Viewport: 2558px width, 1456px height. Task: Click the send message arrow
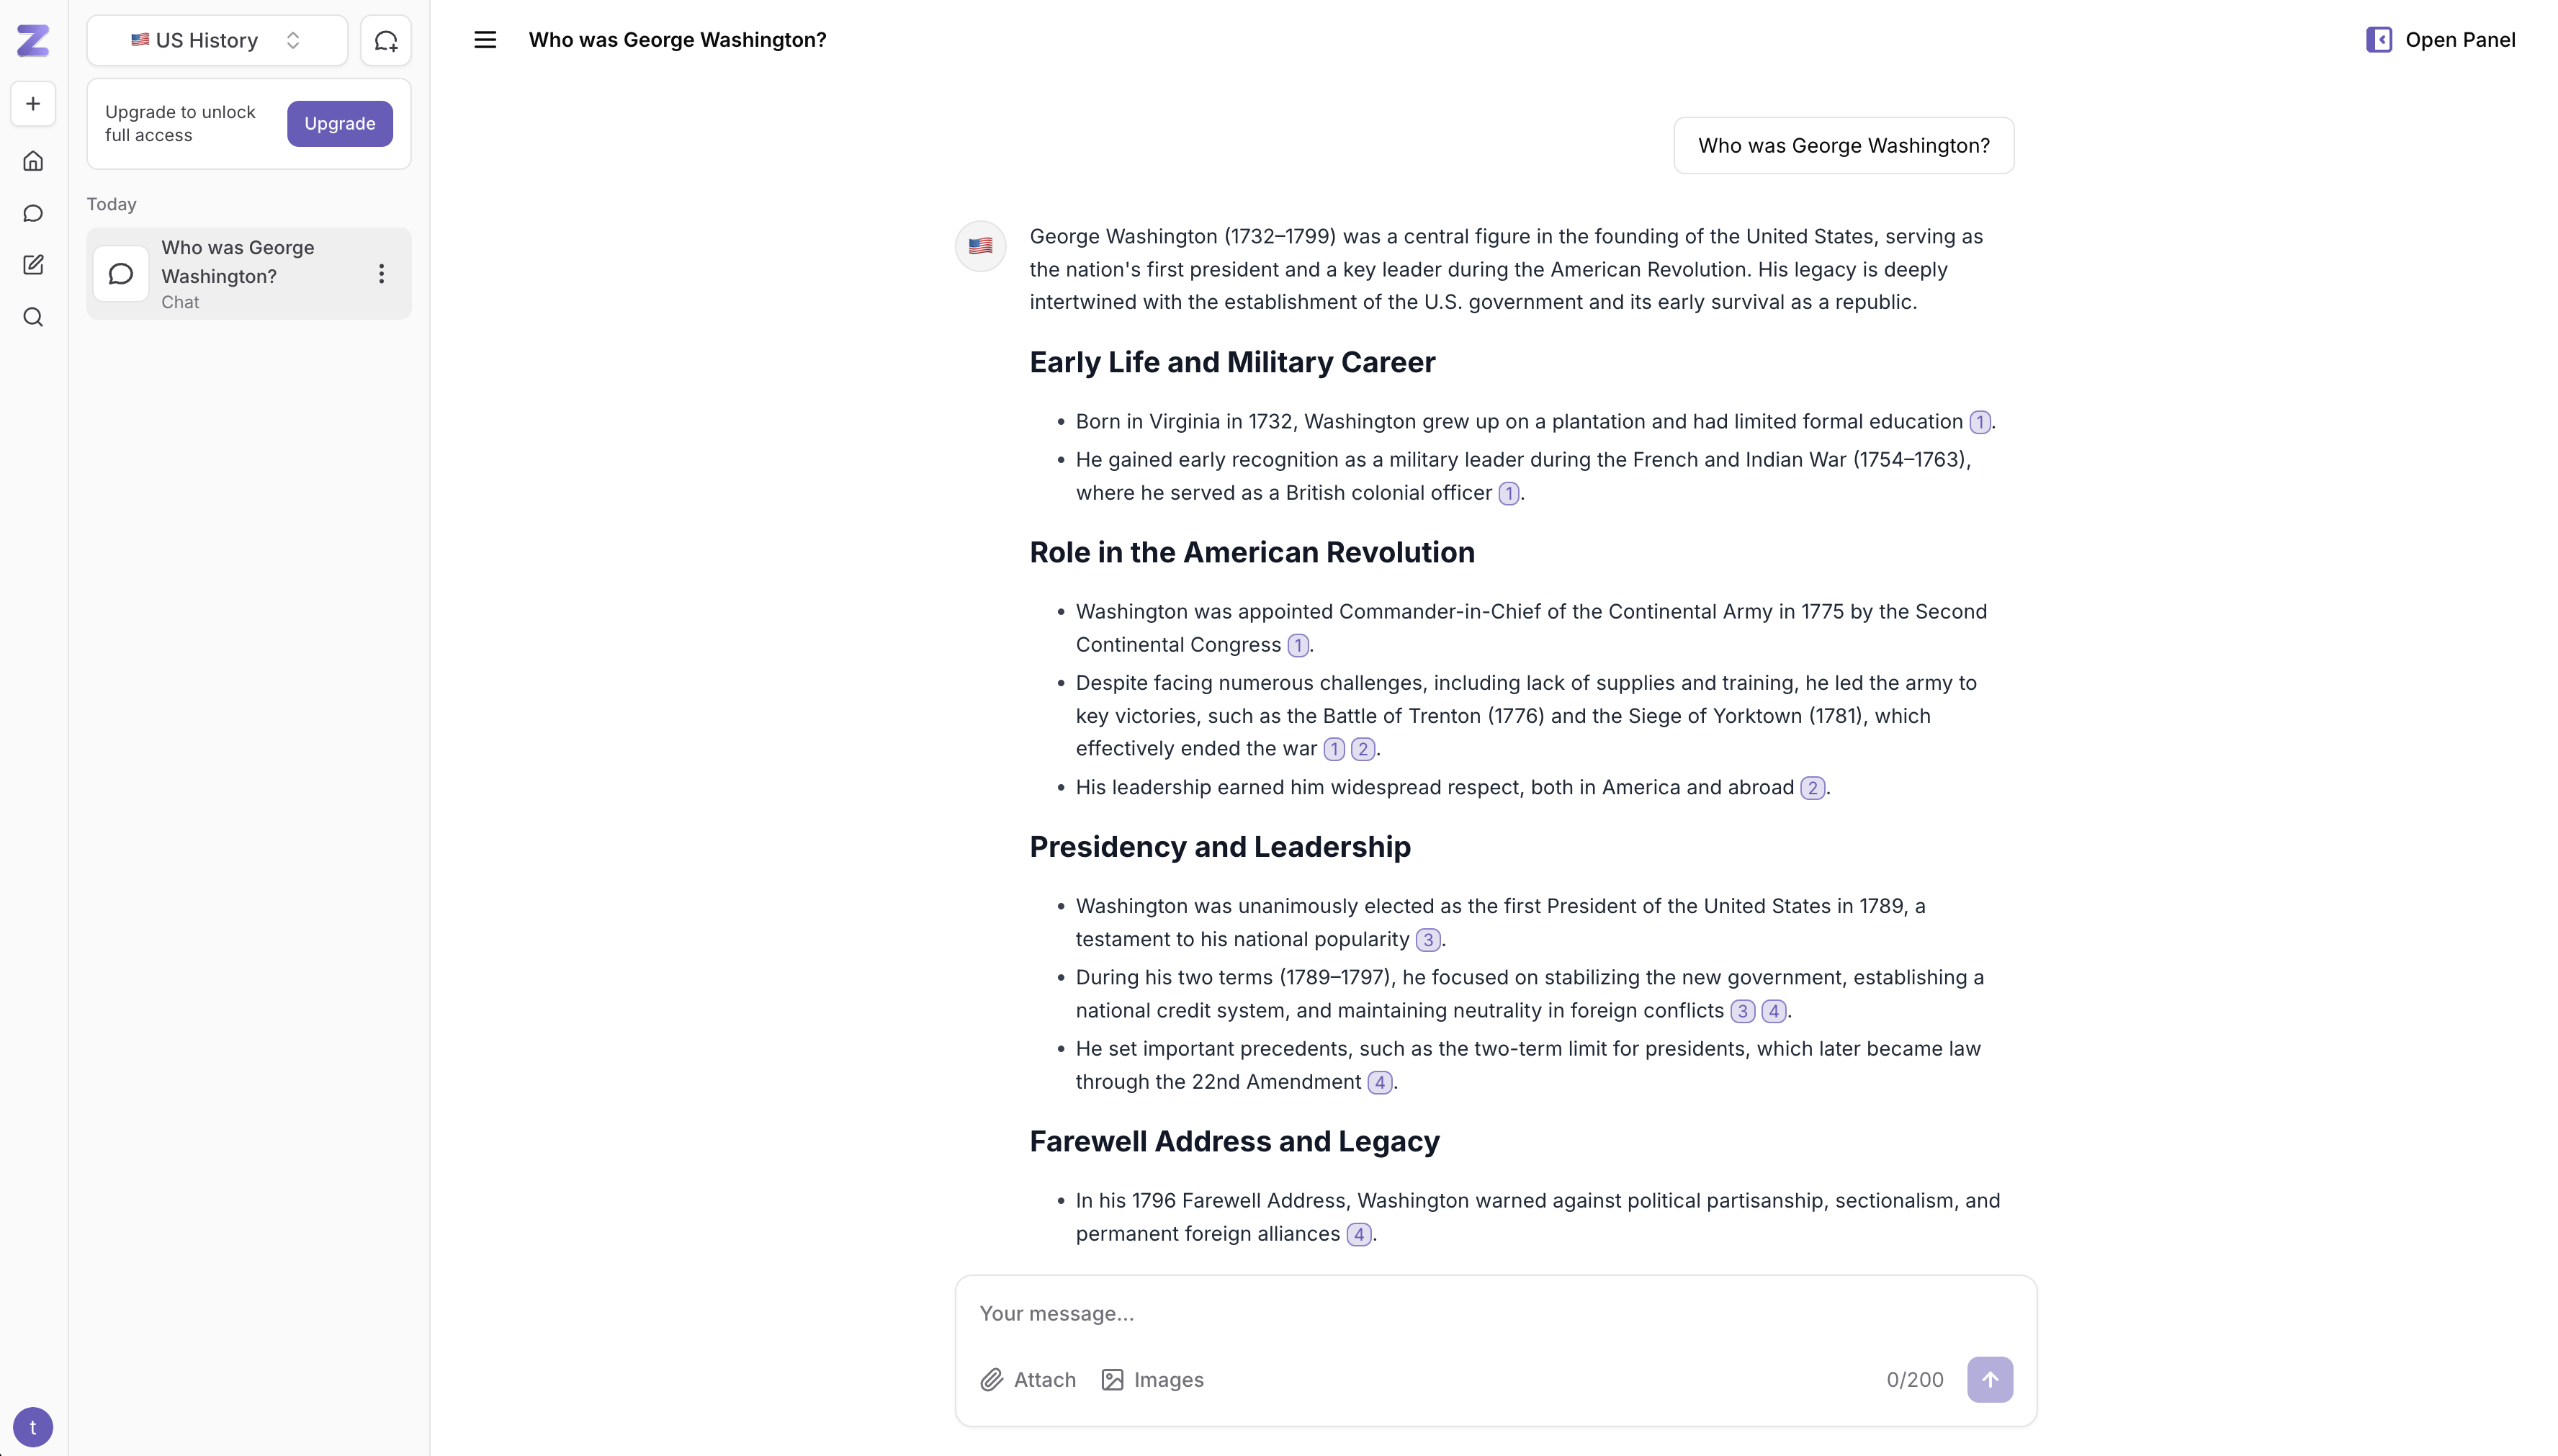(1990, 1379)
